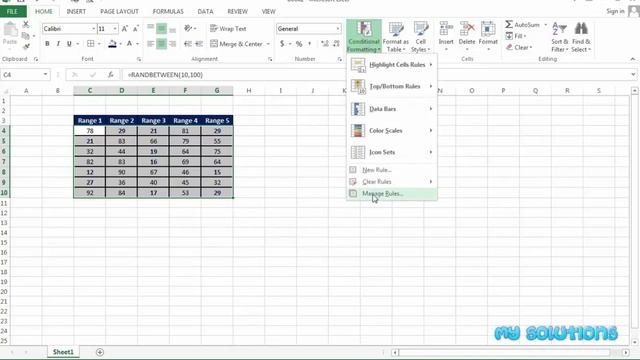Apply Comma Style

309,43
